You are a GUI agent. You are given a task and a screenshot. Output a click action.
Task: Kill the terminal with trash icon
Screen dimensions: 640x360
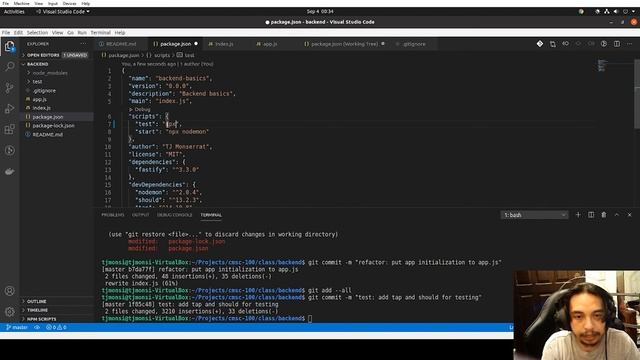(x=604, y=215)
